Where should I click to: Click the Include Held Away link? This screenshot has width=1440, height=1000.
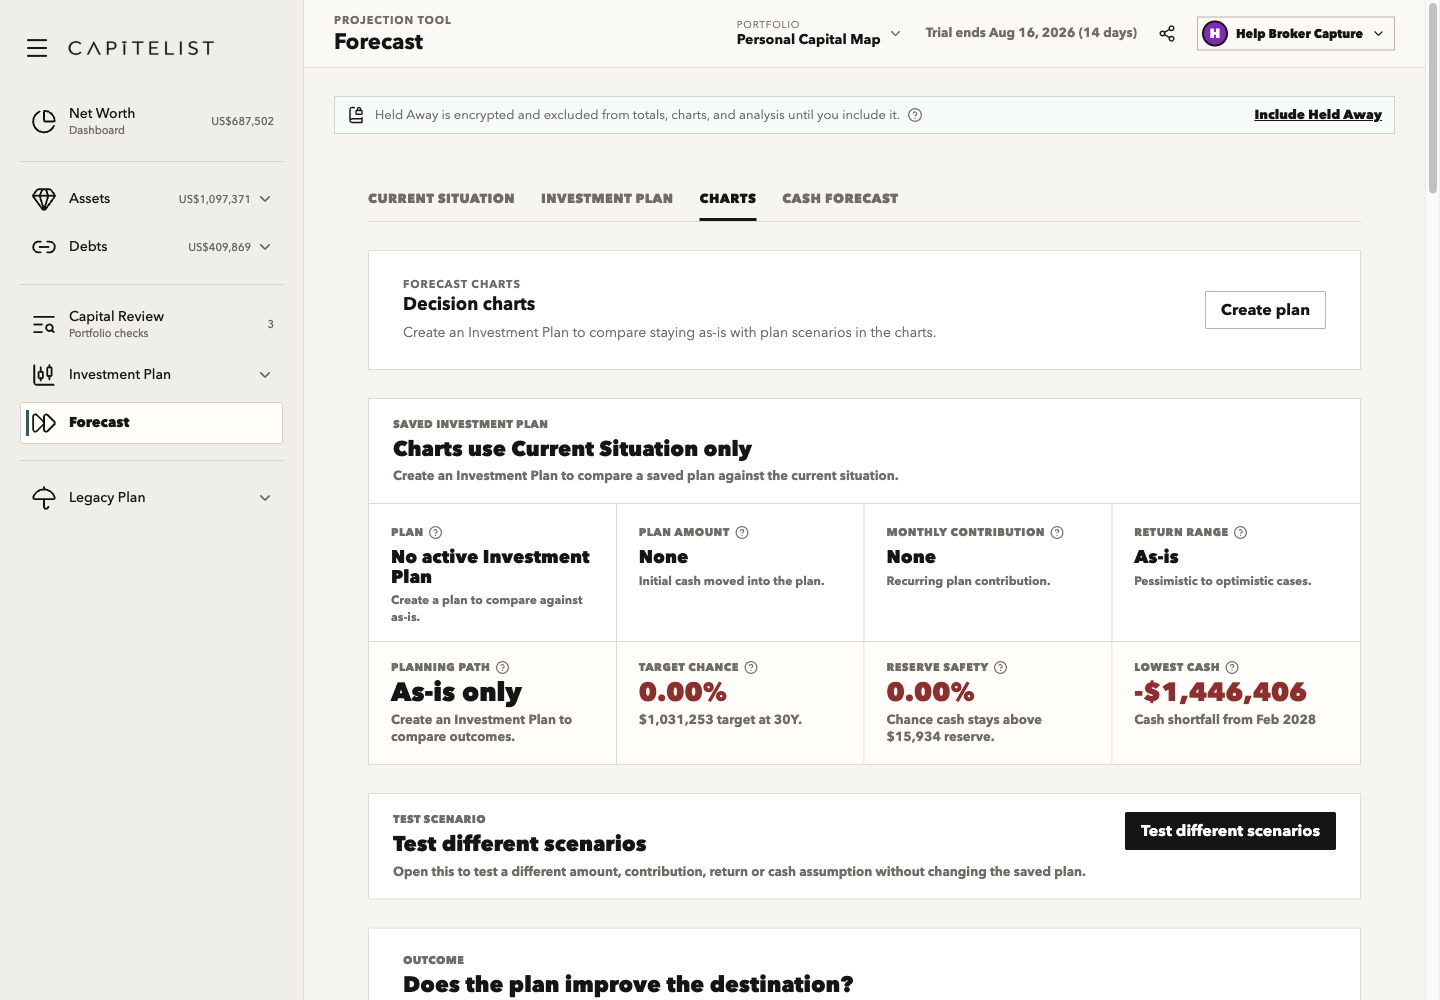point(1318,115)
